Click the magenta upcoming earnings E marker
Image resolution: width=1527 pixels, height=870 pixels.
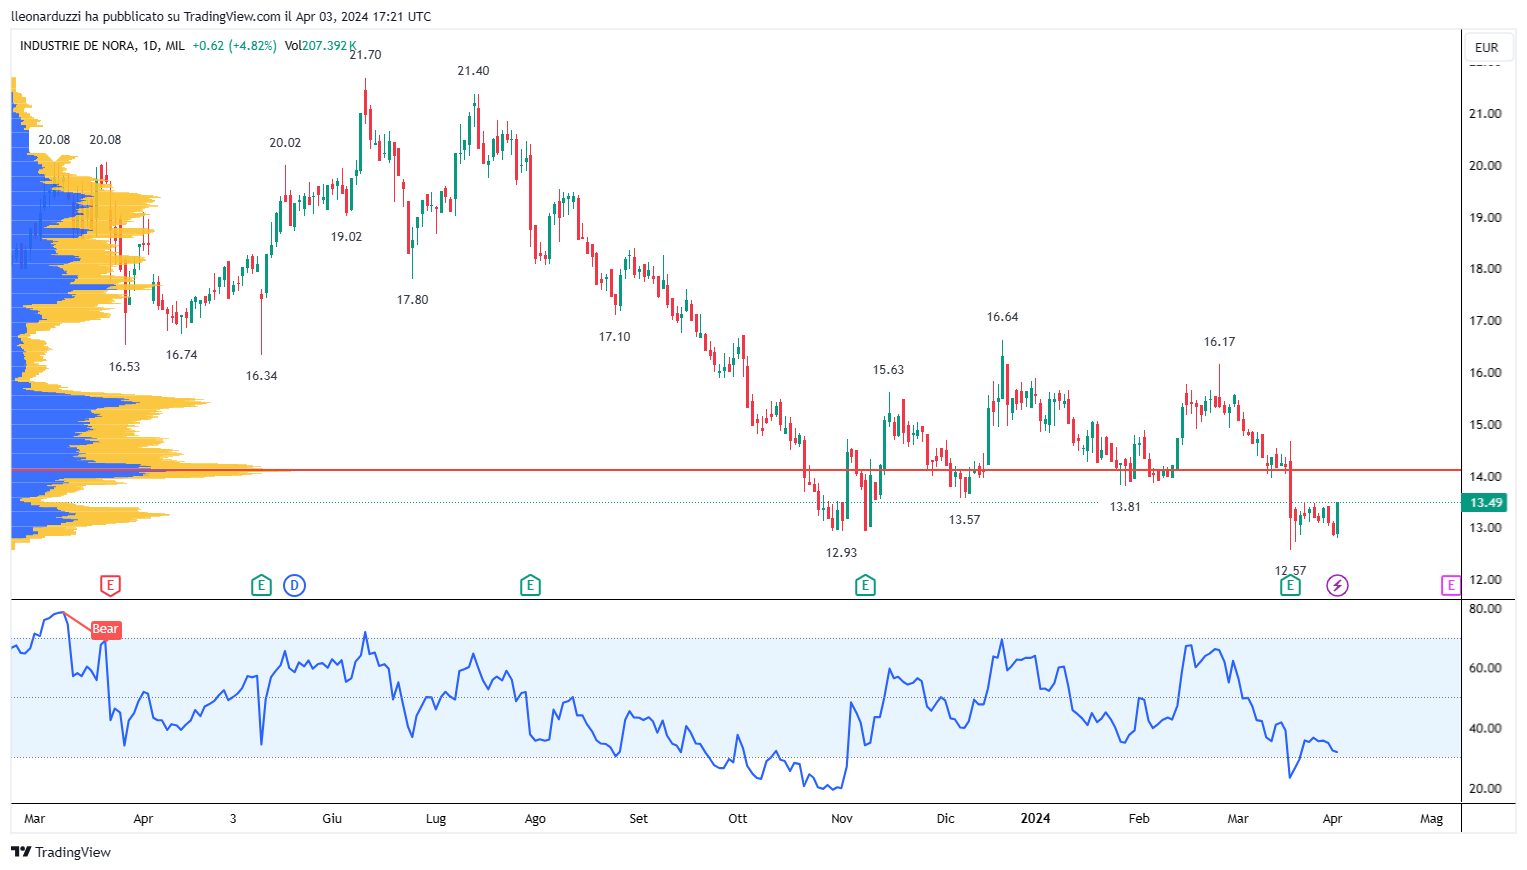coord(1451,585)
